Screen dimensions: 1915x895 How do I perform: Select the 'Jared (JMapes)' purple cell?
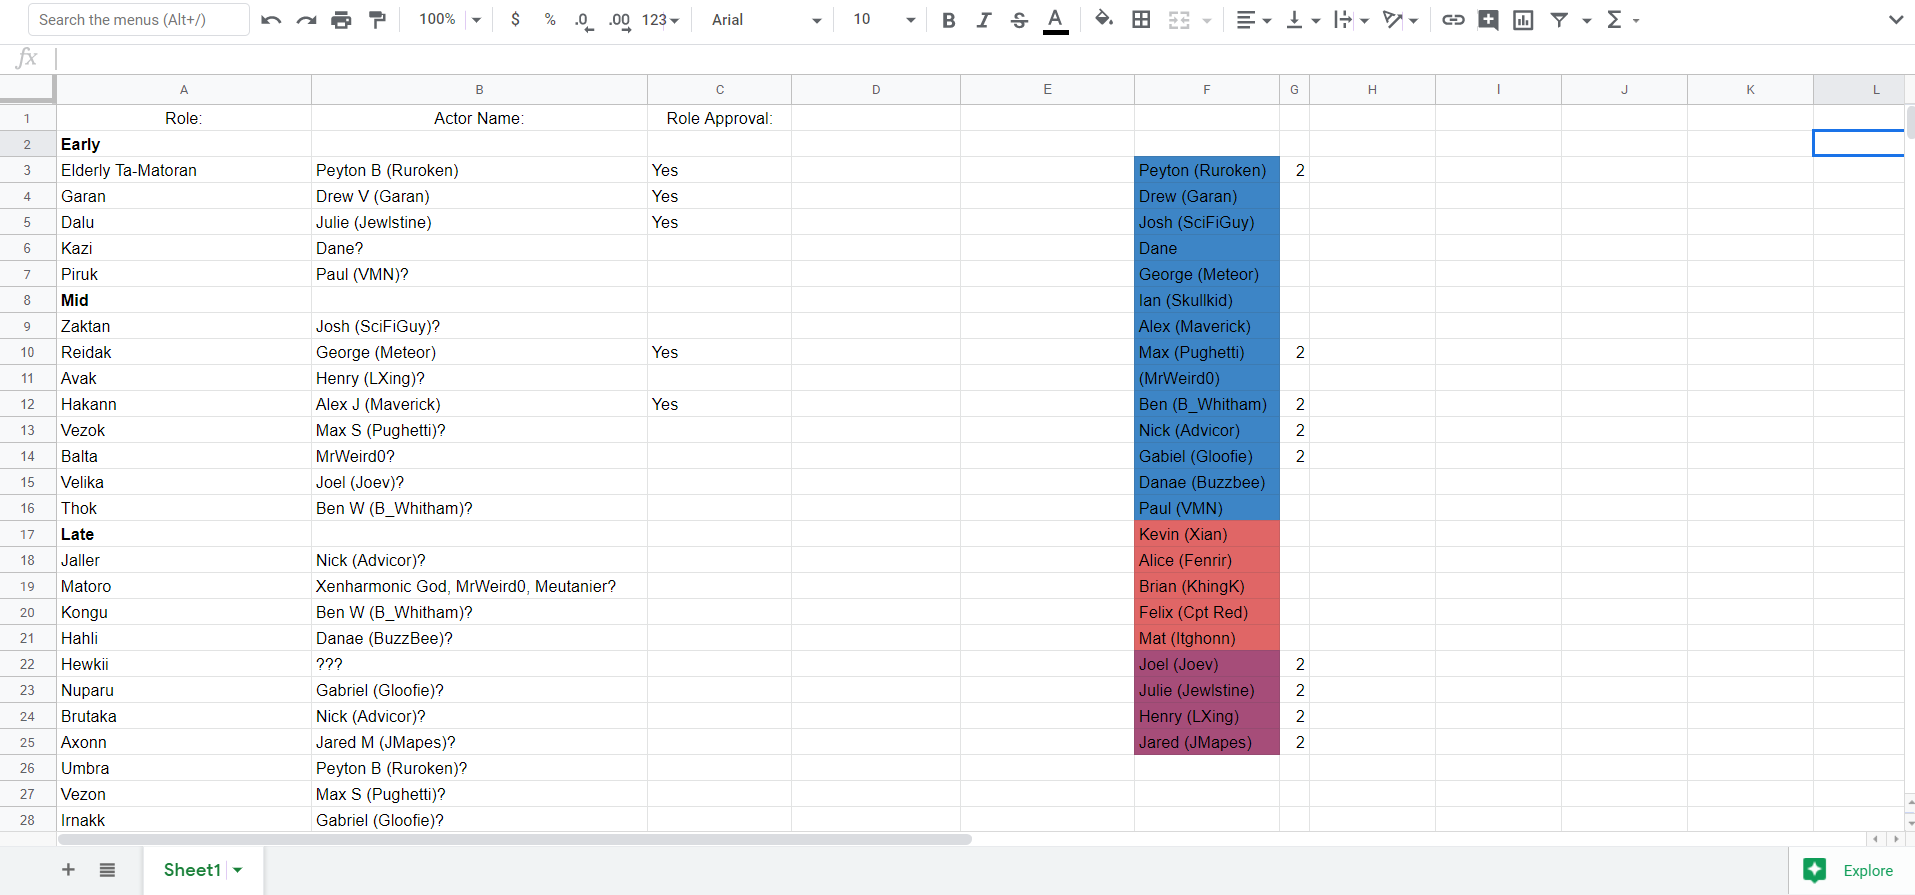pos(1207,742)
